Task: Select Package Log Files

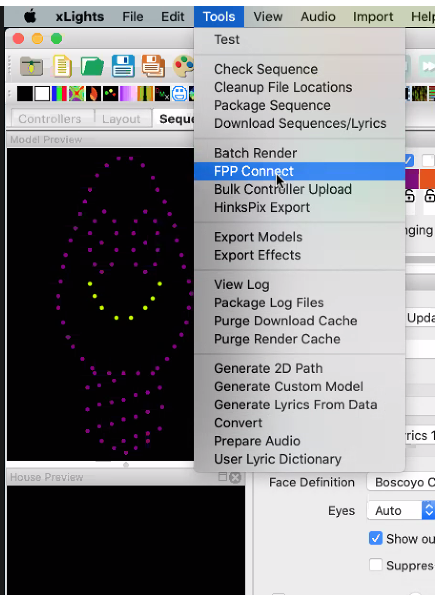Action: pyautogui.click(x=299, y=303)
